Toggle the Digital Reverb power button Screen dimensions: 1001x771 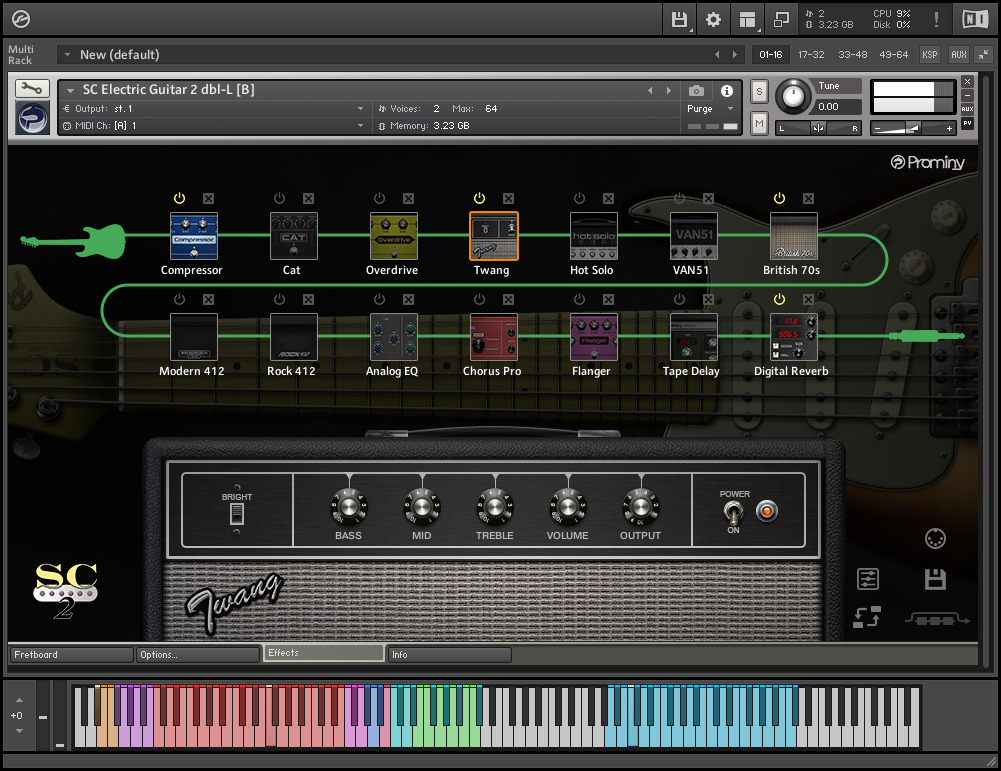click(779, 299)
